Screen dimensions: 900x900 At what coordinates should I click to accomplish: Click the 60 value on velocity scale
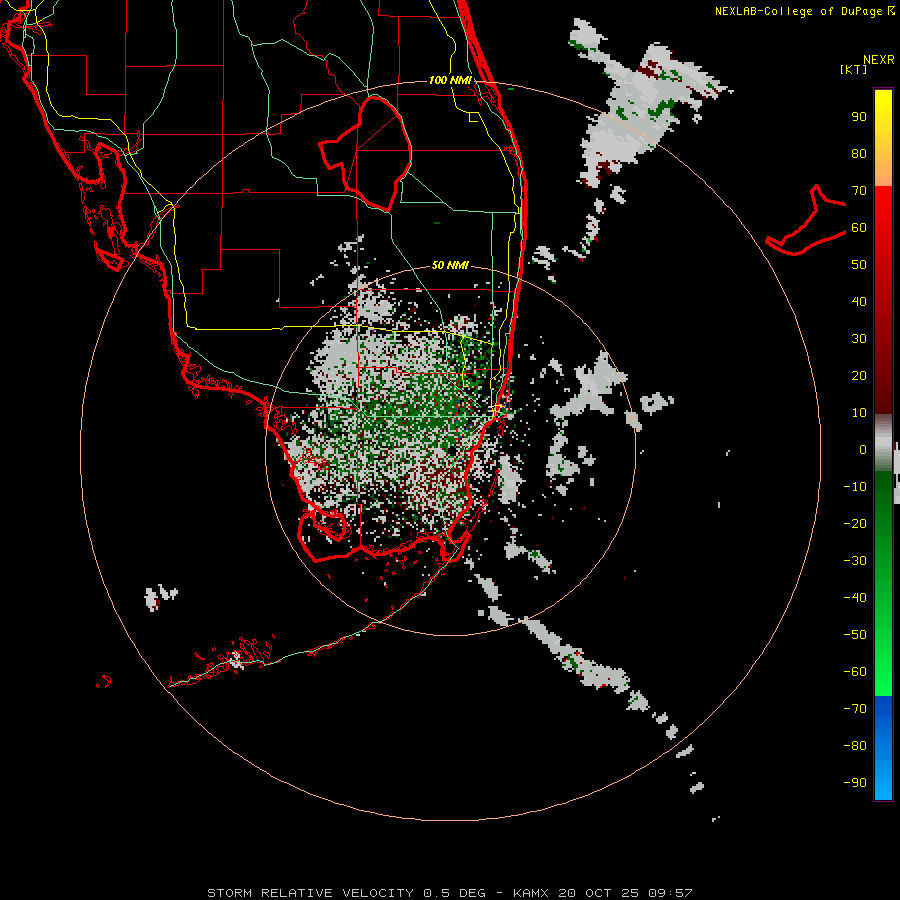(x=859, y=228)
